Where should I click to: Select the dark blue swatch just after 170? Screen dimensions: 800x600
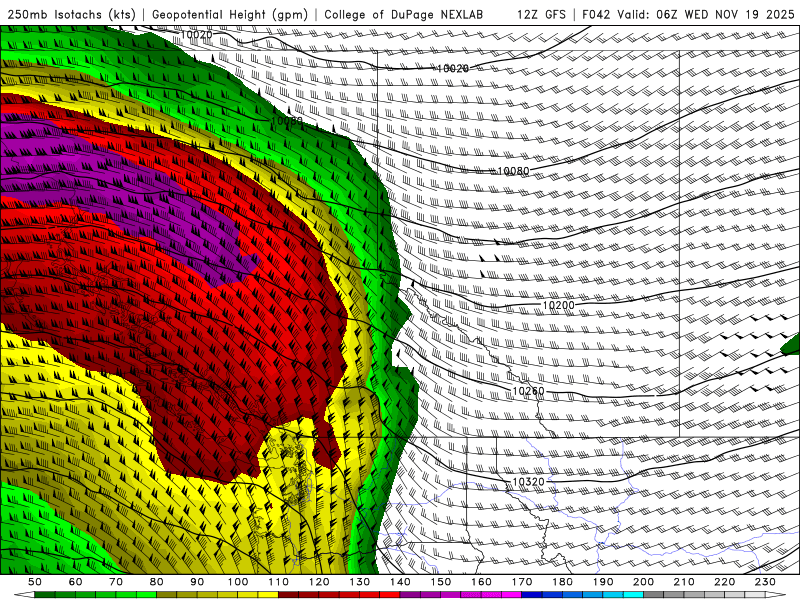pos(532,595)
